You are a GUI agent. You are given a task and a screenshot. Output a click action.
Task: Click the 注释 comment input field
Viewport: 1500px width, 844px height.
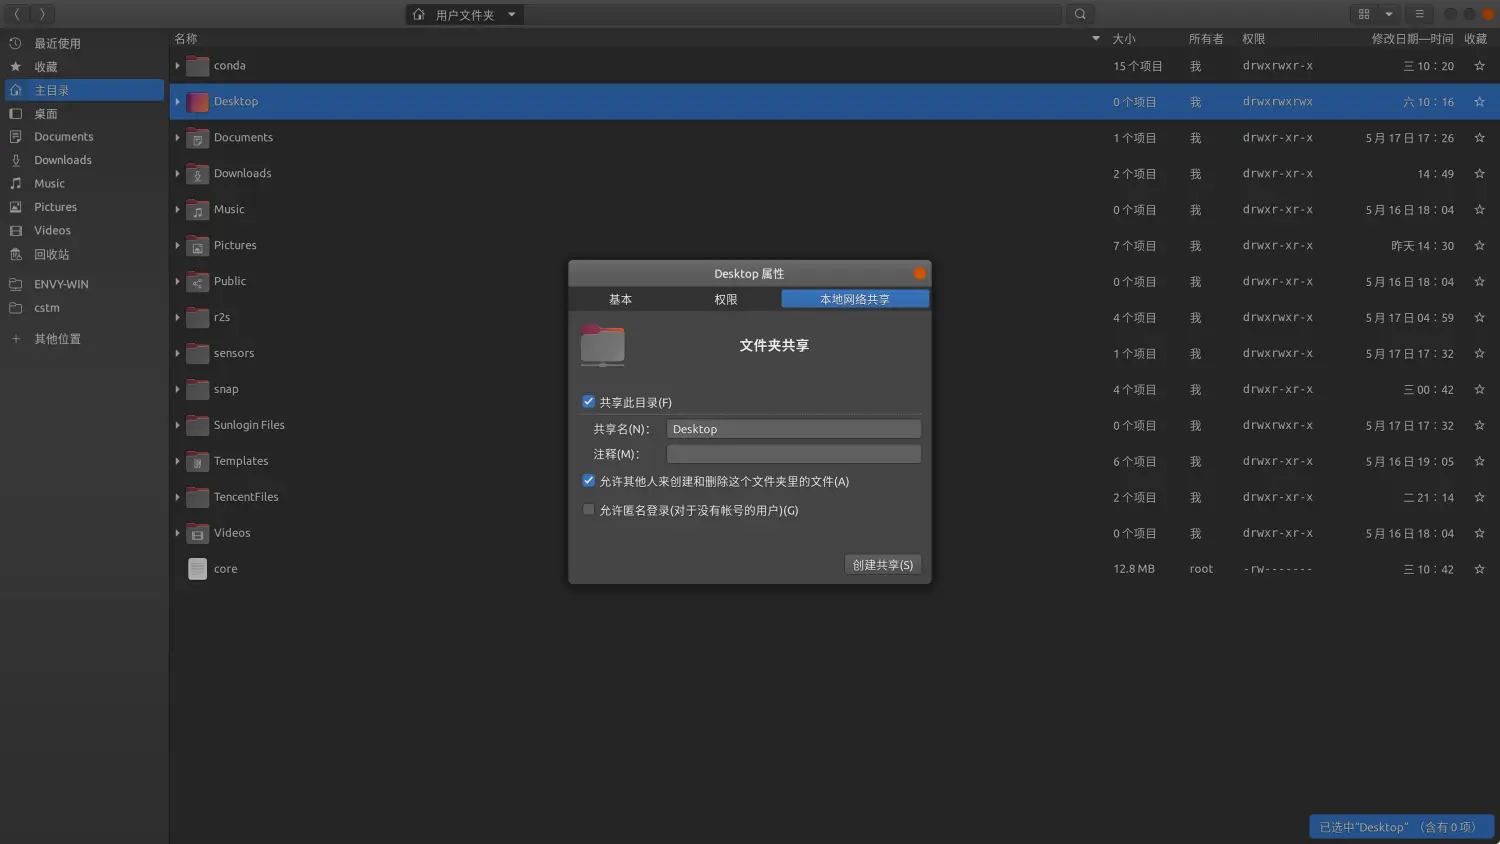793,454
